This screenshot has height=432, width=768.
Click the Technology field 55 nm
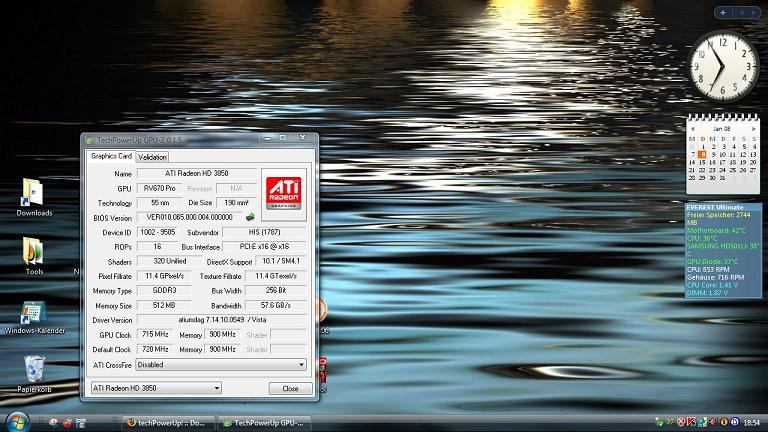click(159, 203)
